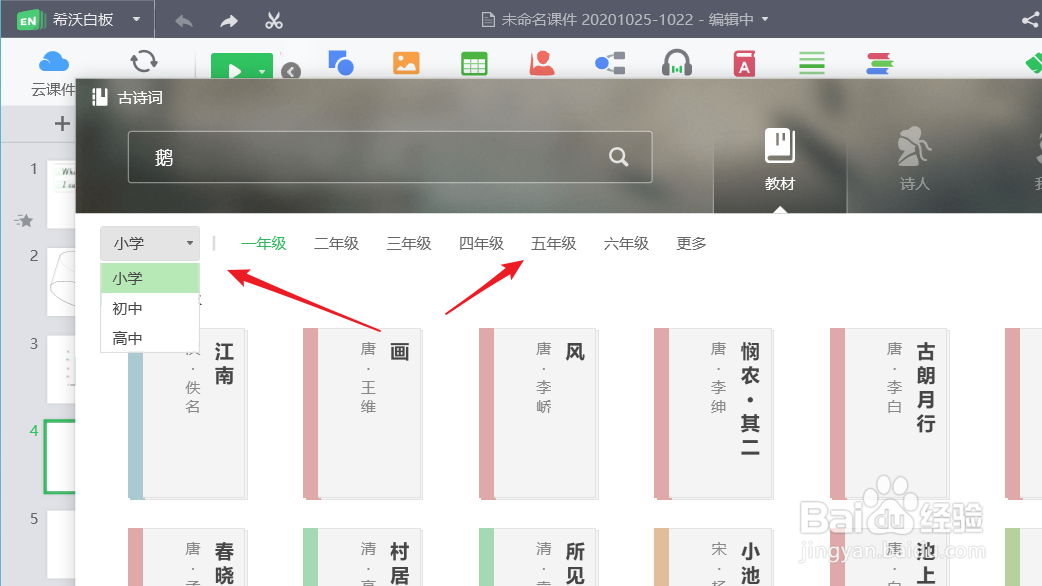Screen dimensions: 1042x586
Task: Select slide 1 thumbnail
Action: [60, 195]
